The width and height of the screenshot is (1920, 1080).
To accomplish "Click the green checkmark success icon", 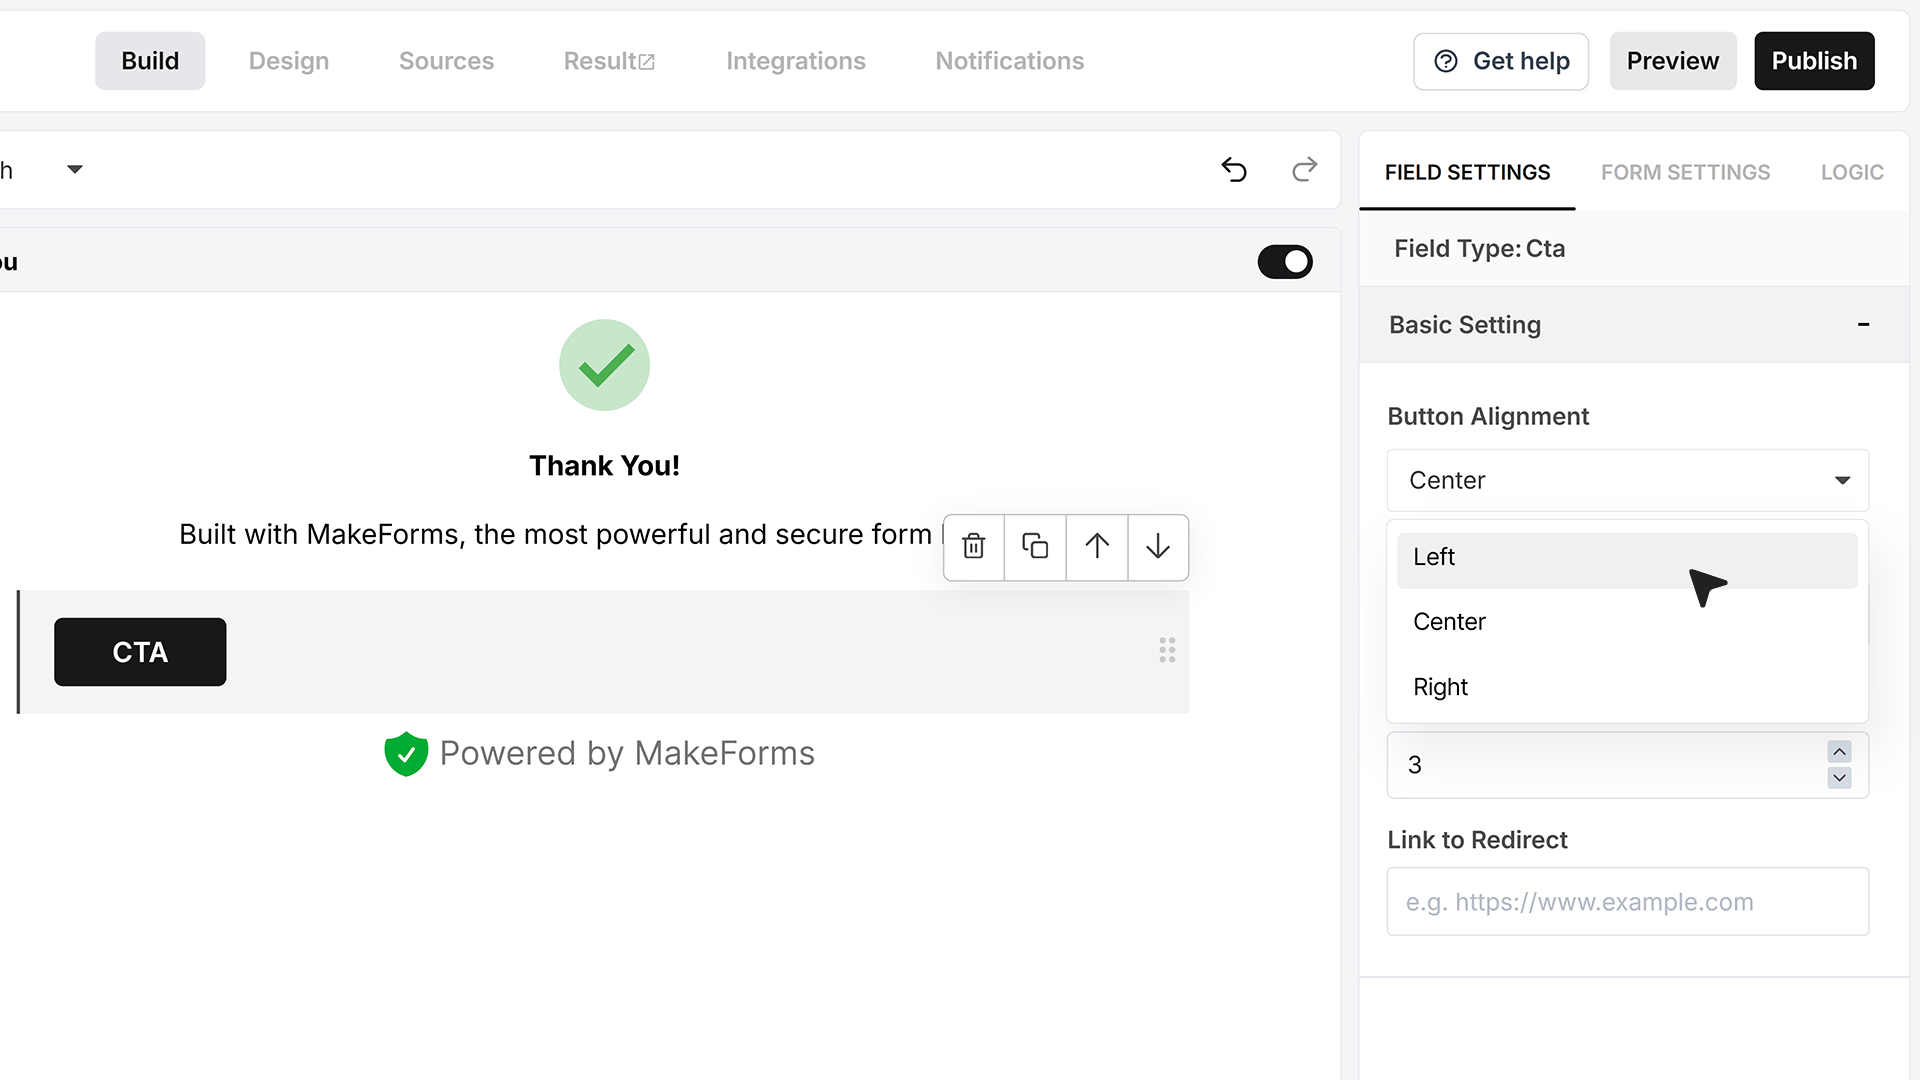I will pos(604,365).
